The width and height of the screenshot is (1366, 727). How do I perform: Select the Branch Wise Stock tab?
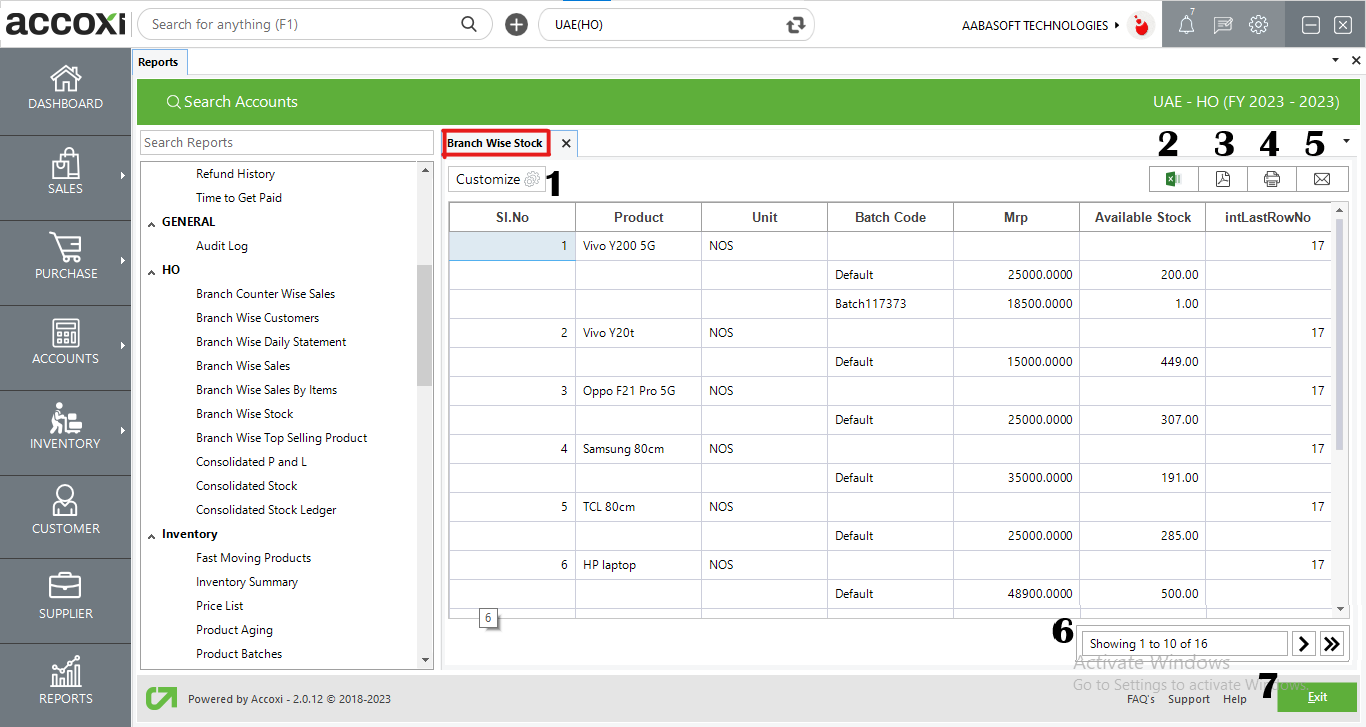(x=495, y=143)
